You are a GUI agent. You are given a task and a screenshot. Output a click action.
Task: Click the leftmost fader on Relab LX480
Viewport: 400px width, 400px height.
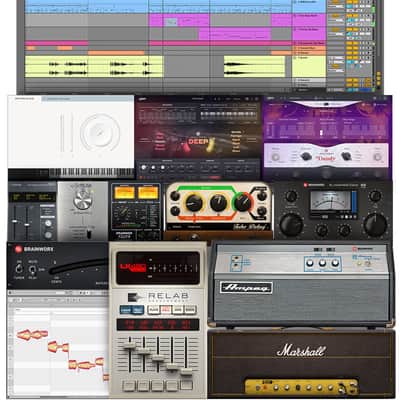[129, 345]
